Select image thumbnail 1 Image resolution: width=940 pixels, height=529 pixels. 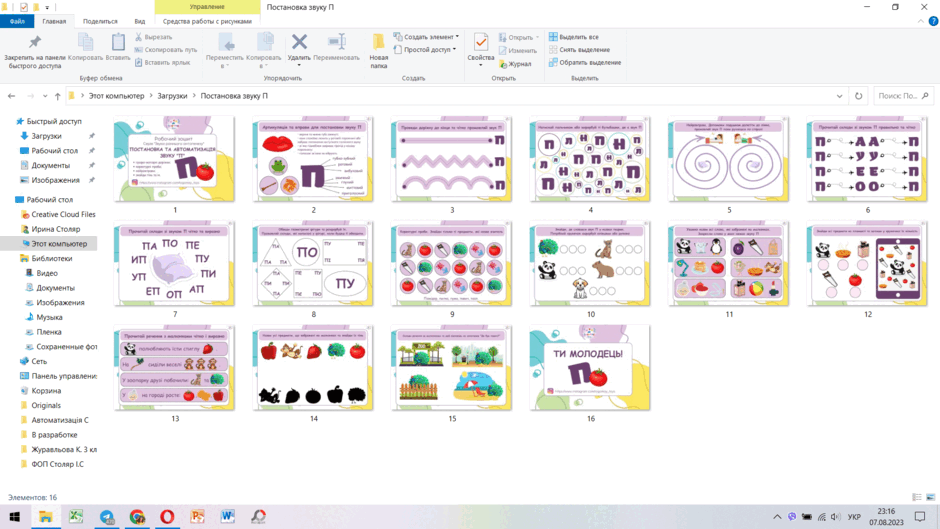[x=174, y=159]
